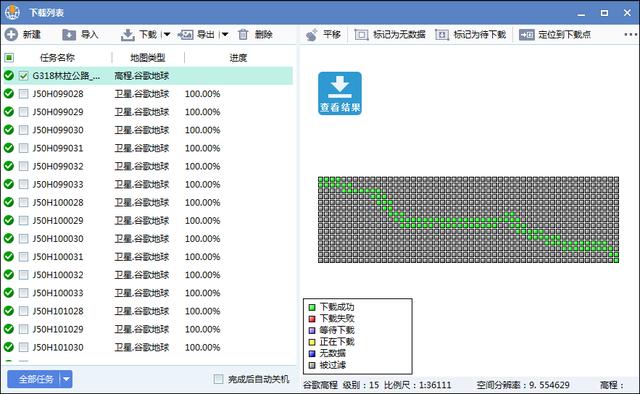The image size is (640, 394).
Task: Click the 新建 new task icon
Action: 11,35
